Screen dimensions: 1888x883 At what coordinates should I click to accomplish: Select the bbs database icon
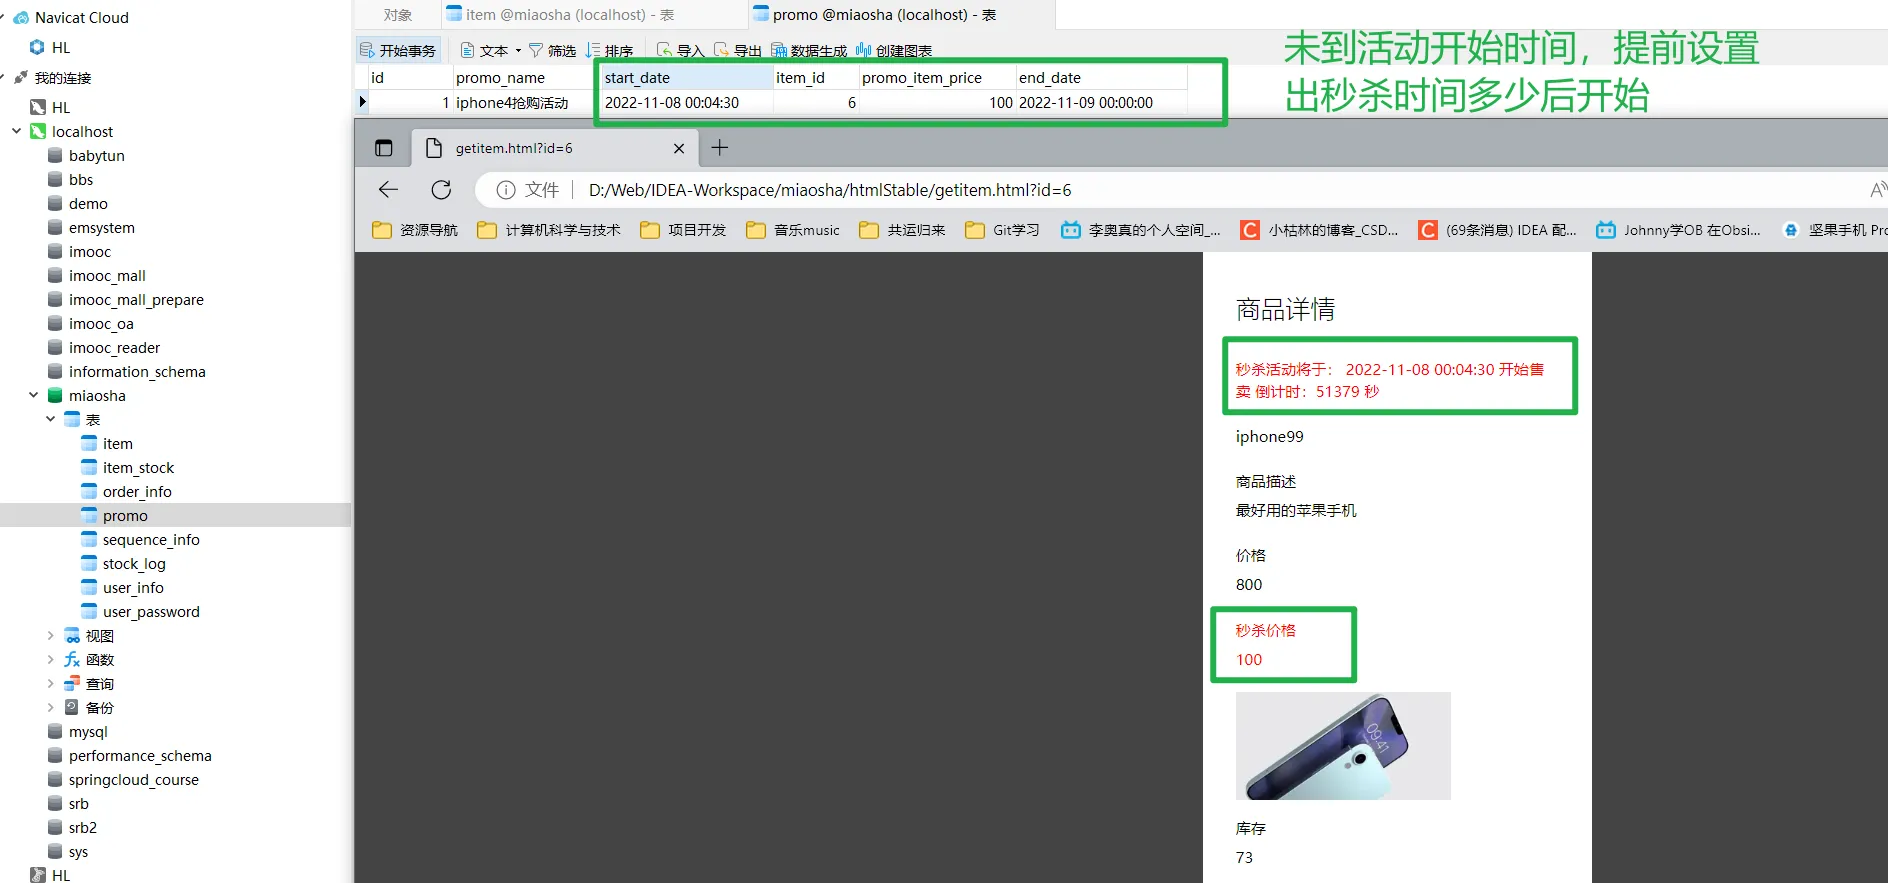[x=55, y=180]
